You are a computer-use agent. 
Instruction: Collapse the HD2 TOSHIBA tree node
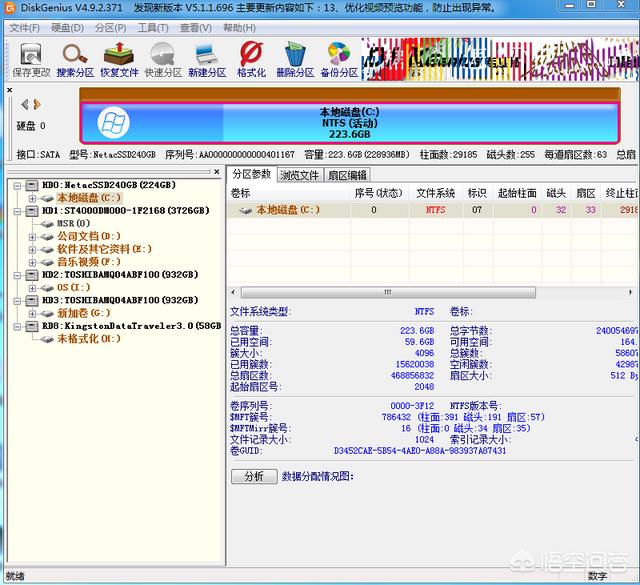[x=17, y=275]
